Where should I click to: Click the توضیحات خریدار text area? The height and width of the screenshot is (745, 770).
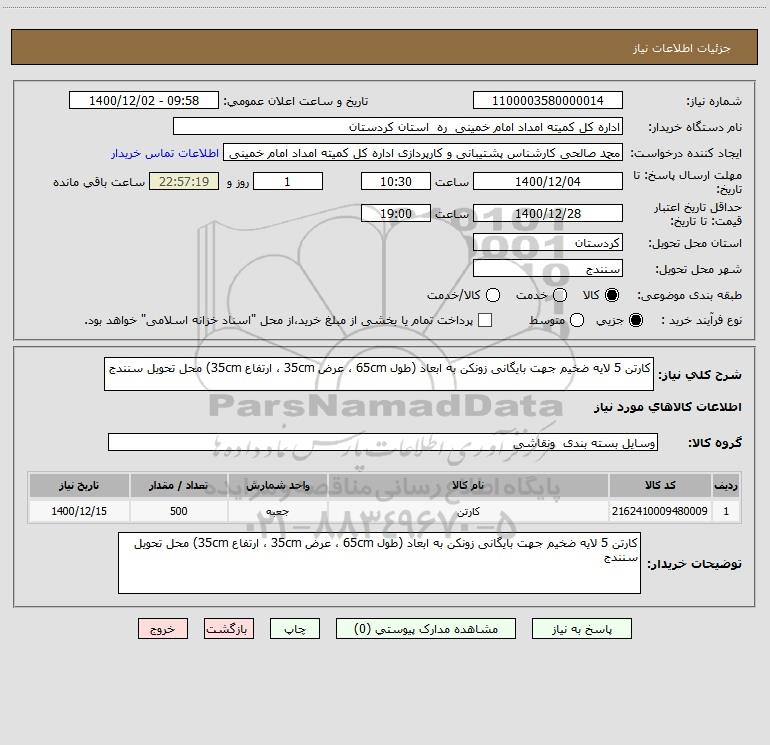click(379, 563)
